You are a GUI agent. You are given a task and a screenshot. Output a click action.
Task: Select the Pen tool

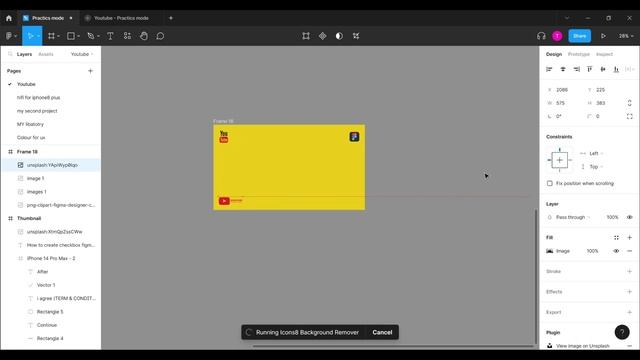click(x=91, y=36)
